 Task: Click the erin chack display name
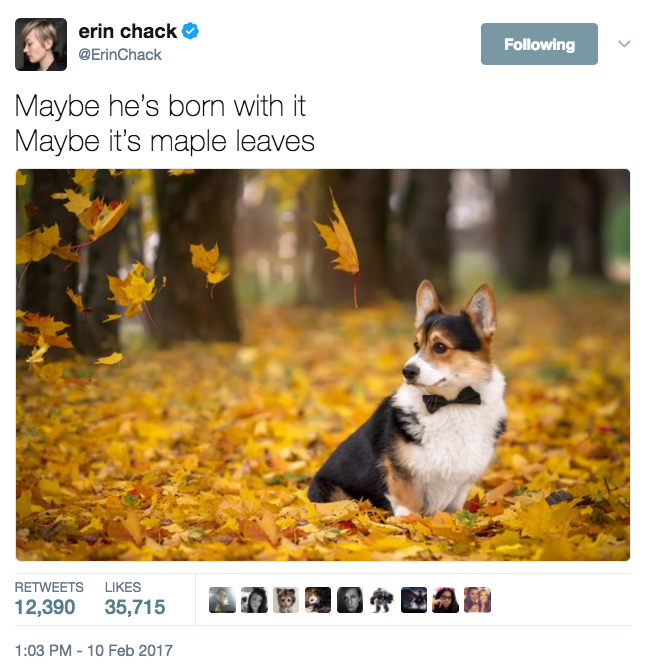click(127, 31)
